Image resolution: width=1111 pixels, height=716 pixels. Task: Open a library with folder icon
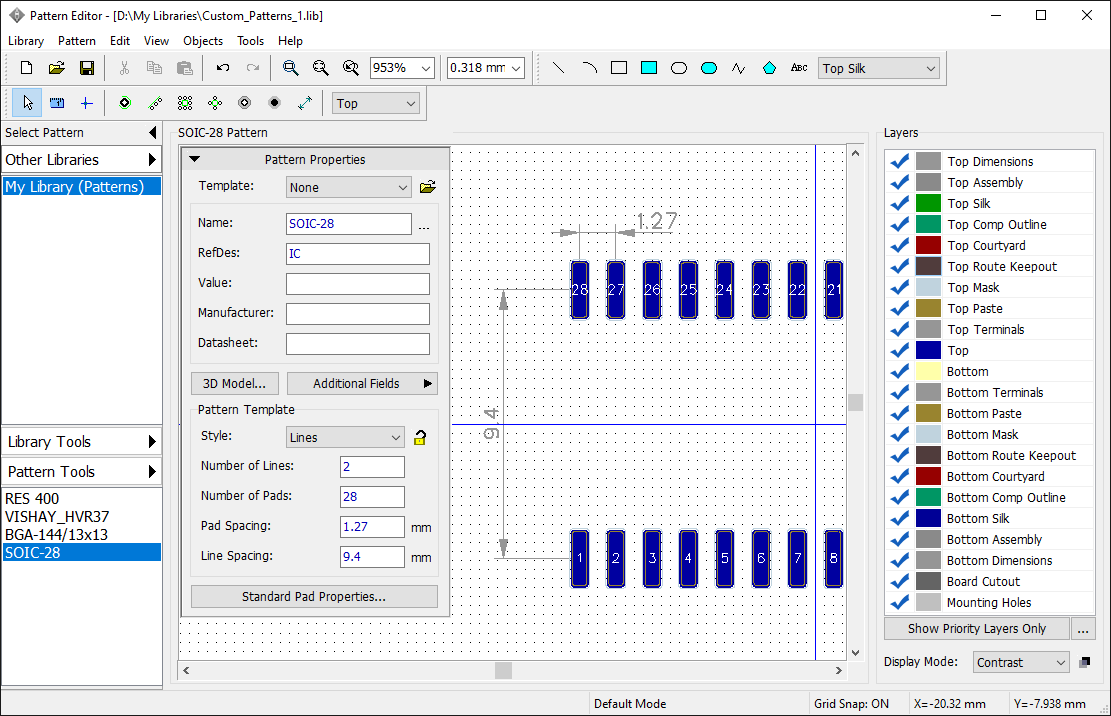(57, 68)
